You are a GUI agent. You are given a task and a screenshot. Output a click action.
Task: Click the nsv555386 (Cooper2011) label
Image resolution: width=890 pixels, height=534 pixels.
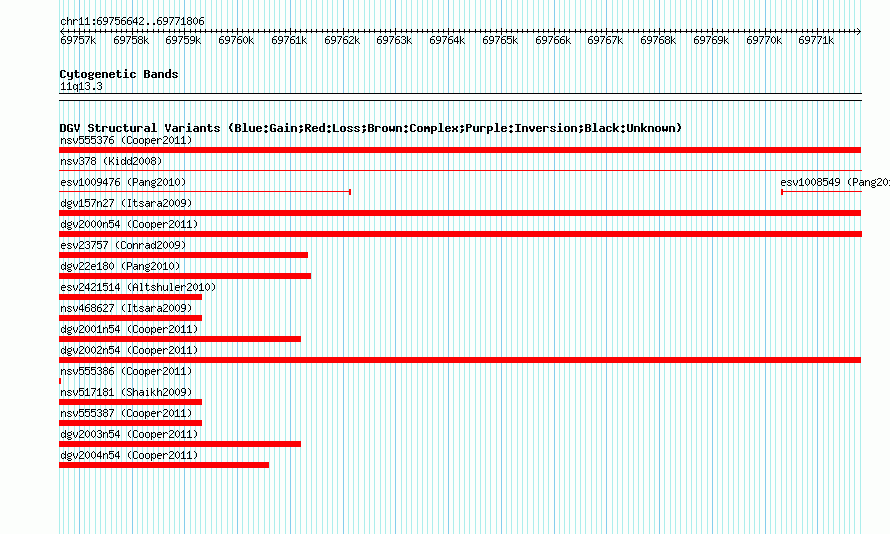click(x=126, y=371)
